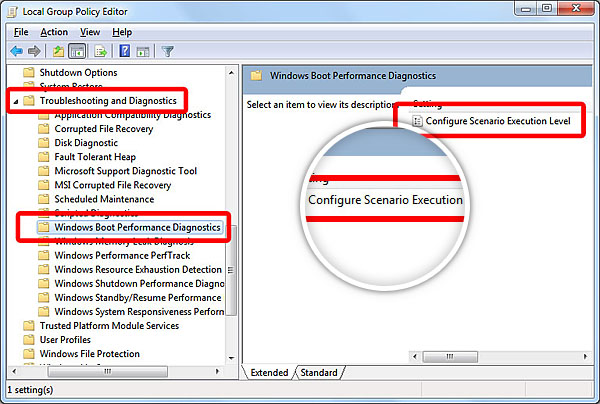Click tree pane vertical scrollbar thumb
The width and height of the screenshot is (600, 404).
click(231, 270)
